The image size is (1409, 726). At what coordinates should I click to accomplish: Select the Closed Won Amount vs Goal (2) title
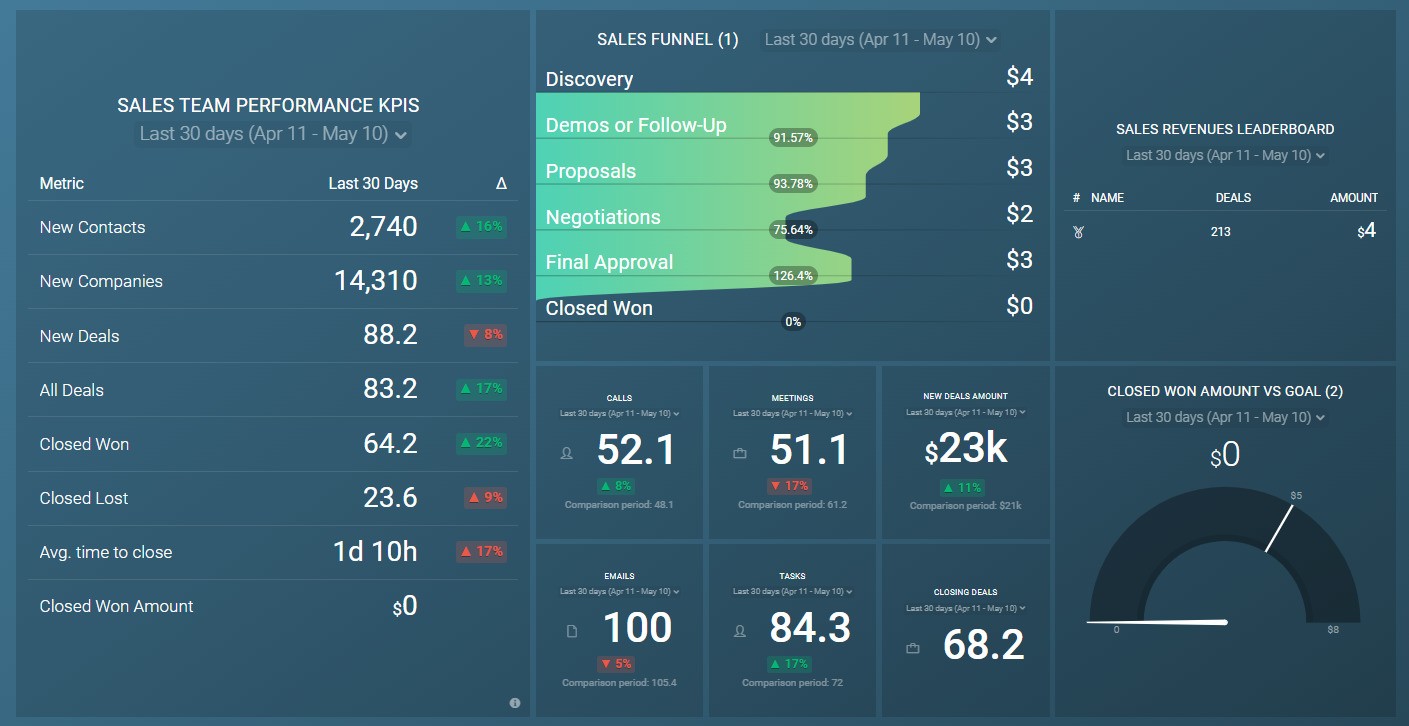tap(1224, 391)
